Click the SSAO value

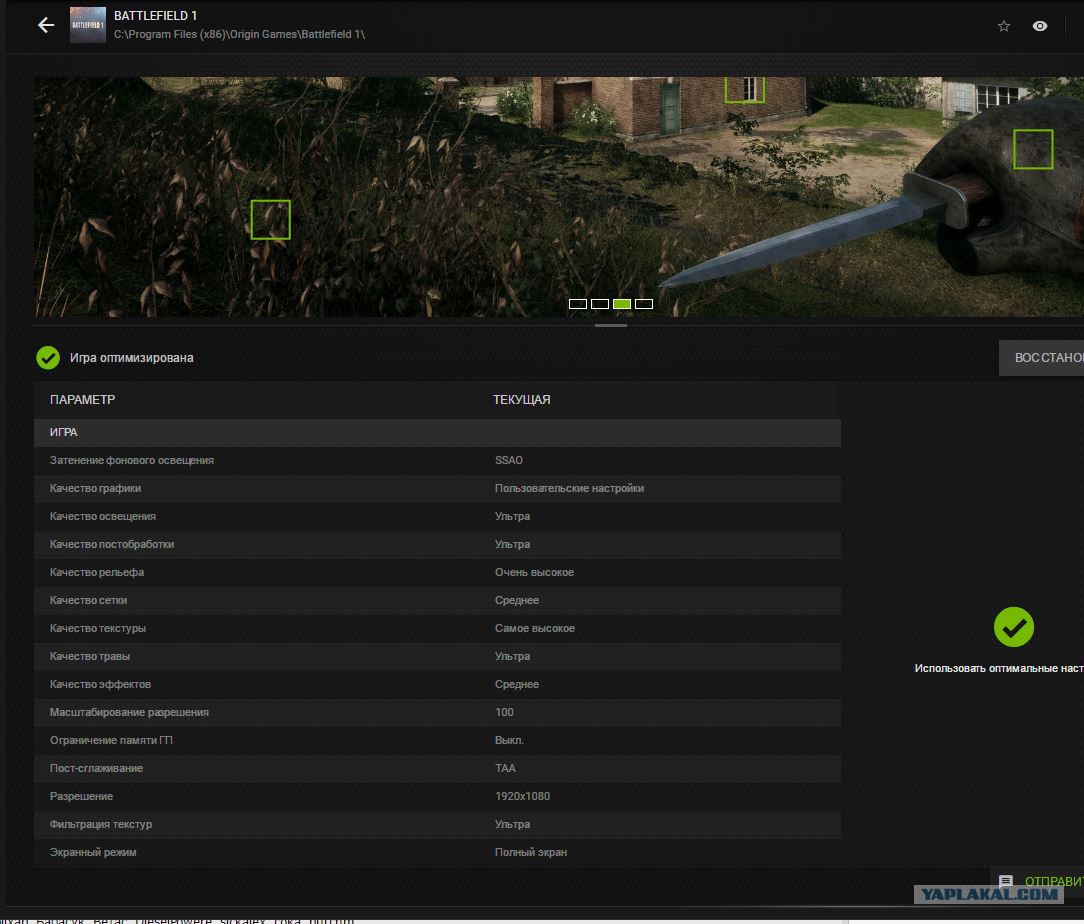pyautogui.click(x=509, y=460)
